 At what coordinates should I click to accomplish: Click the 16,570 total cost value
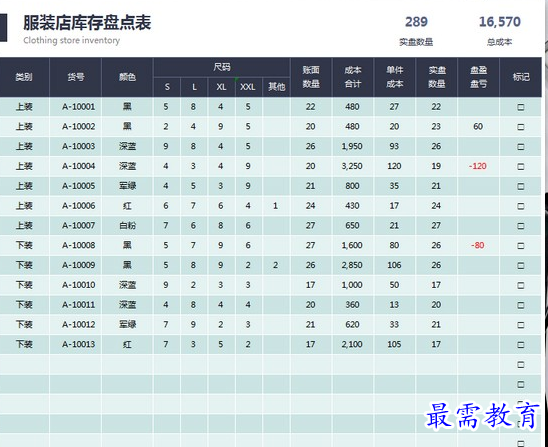pos(499,22)
